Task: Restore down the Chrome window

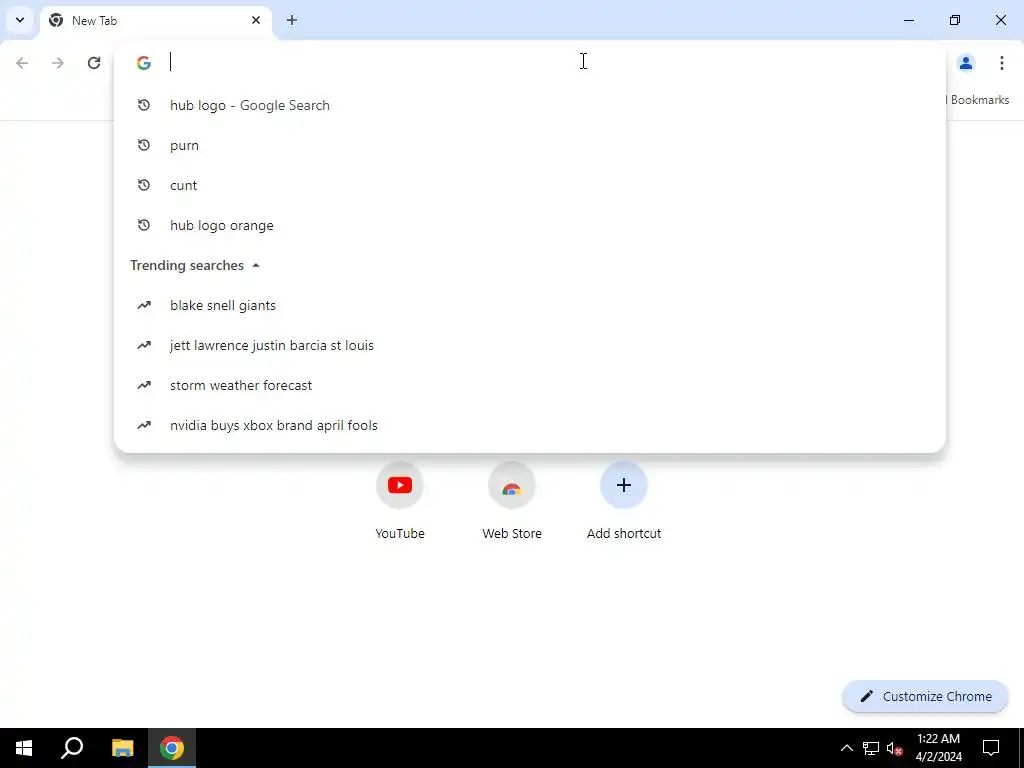Action: pos(955,20)
